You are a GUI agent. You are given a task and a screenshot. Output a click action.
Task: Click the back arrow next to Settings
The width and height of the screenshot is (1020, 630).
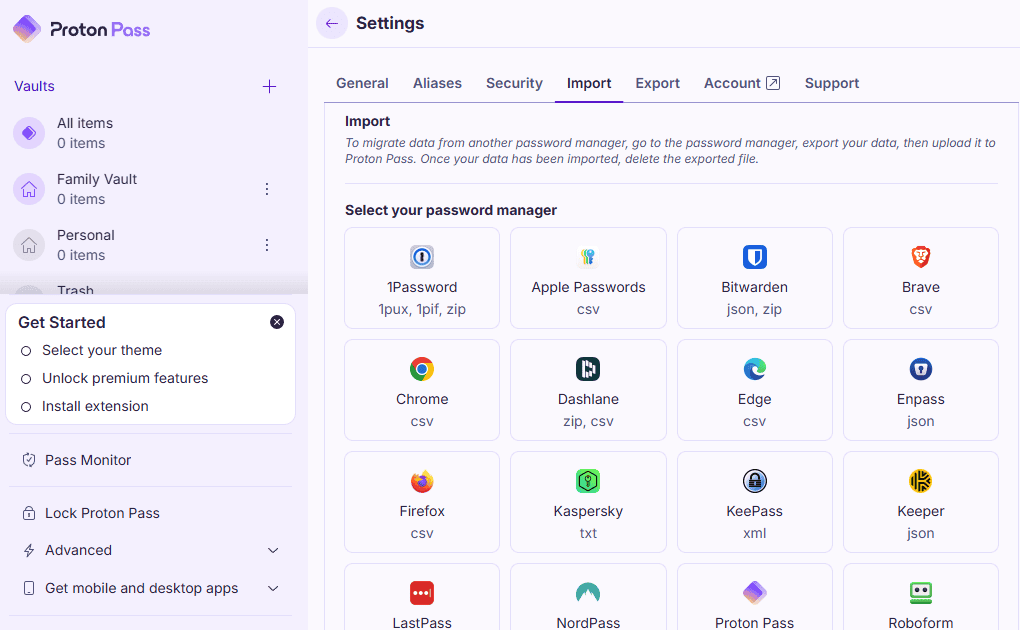click(332, 23)
